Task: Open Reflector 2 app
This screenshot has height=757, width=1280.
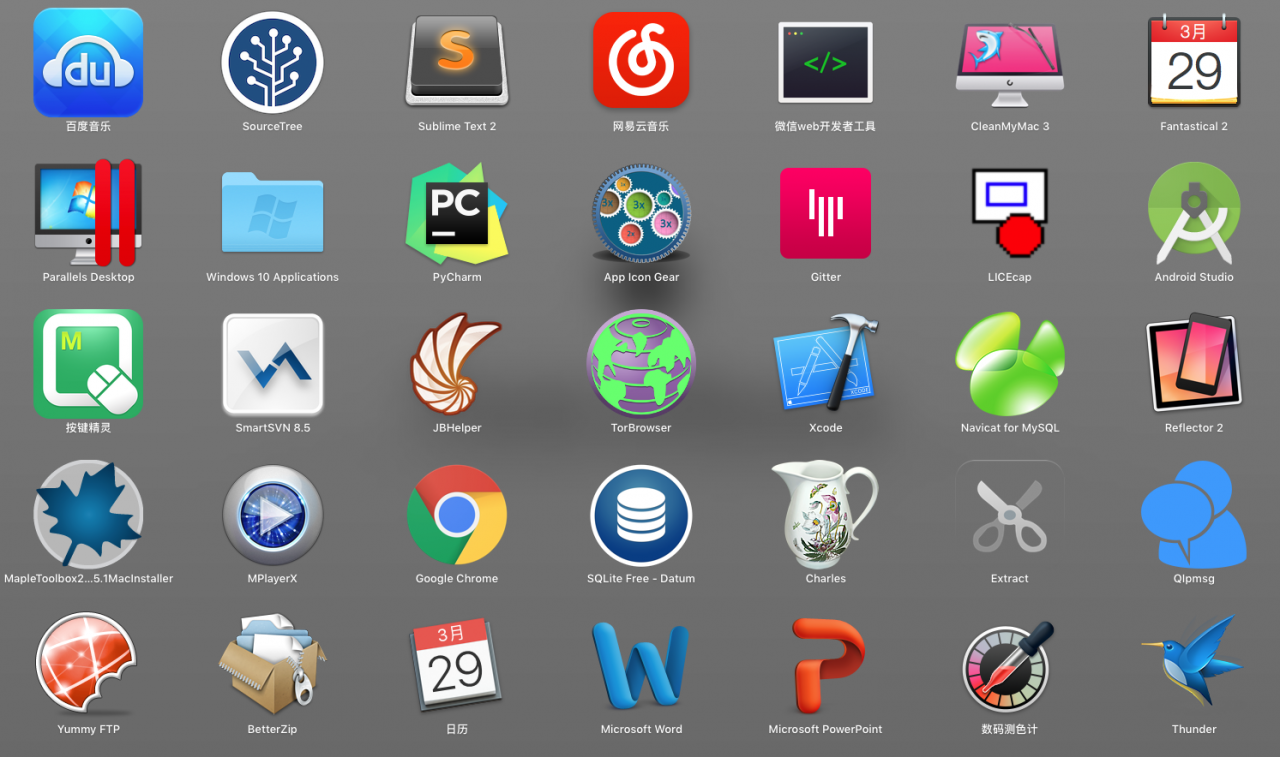Action: (x=1194, y=363)
